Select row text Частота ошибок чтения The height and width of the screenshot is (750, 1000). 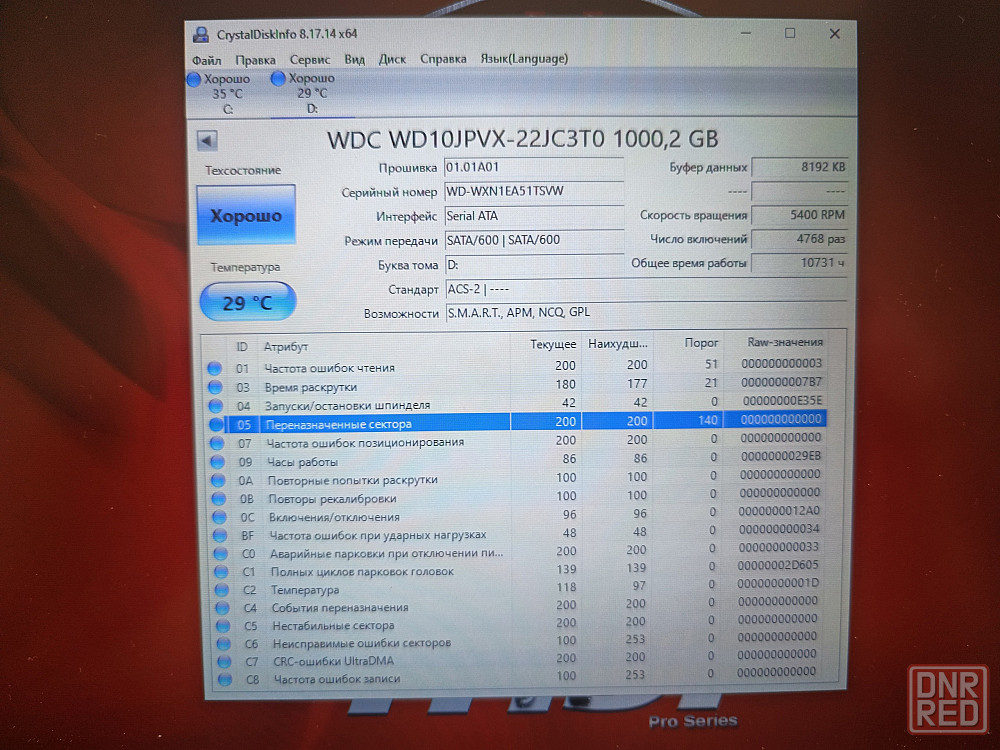330,368
